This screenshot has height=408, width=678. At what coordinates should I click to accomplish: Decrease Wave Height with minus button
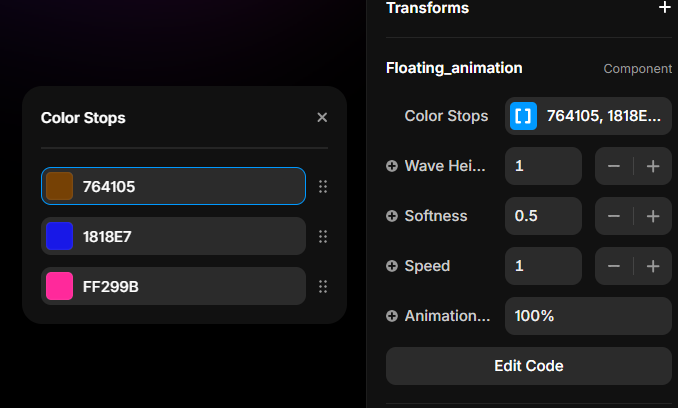coord(614,166)
